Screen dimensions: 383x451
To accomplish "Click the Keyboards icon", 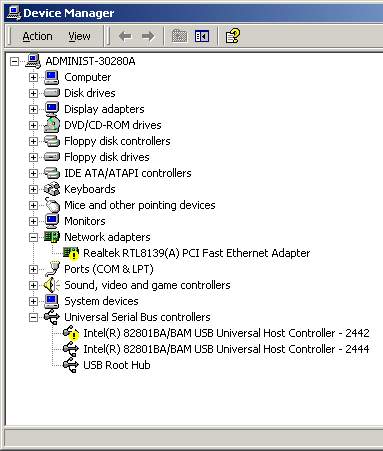I will click(x=52, y=189).
